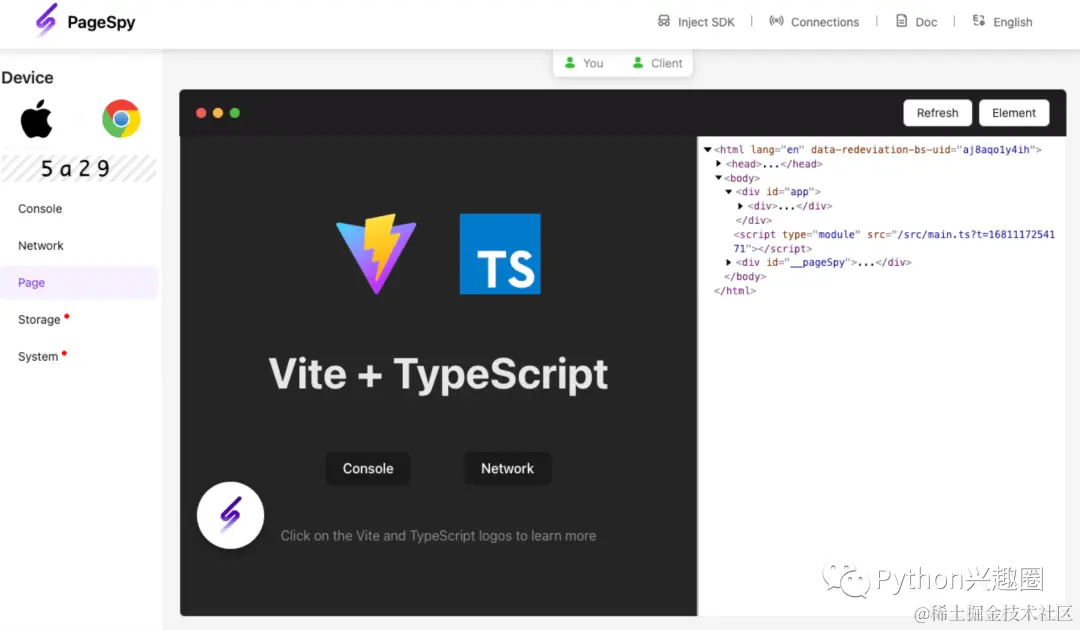Select the script type="module" line
The width and height of the screenshot is (1080, 630).
[894, 242]
